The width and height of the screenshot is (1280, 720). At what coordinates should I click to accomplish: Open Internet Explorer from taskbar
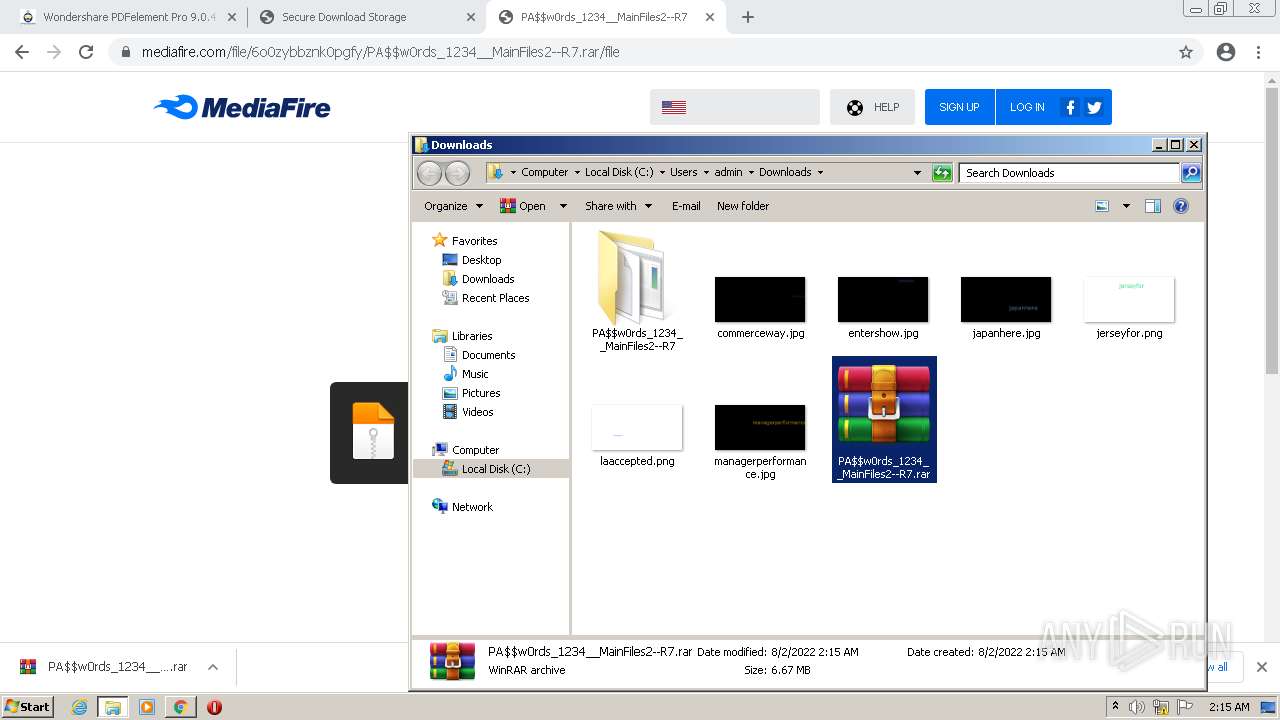79,707
